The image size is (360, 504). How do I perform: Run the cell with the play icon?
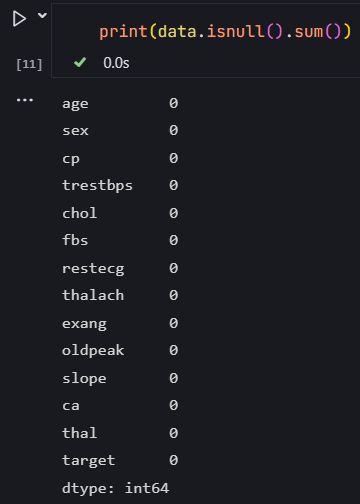pos(19,19)
